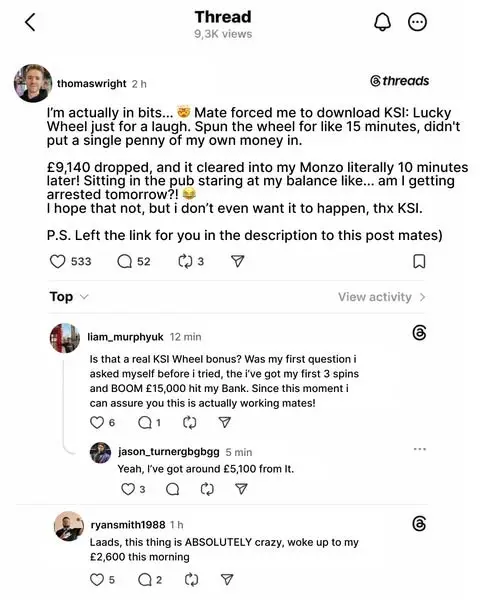
Task: Bookmark thomaswright's post
Action: coord(420,262)
